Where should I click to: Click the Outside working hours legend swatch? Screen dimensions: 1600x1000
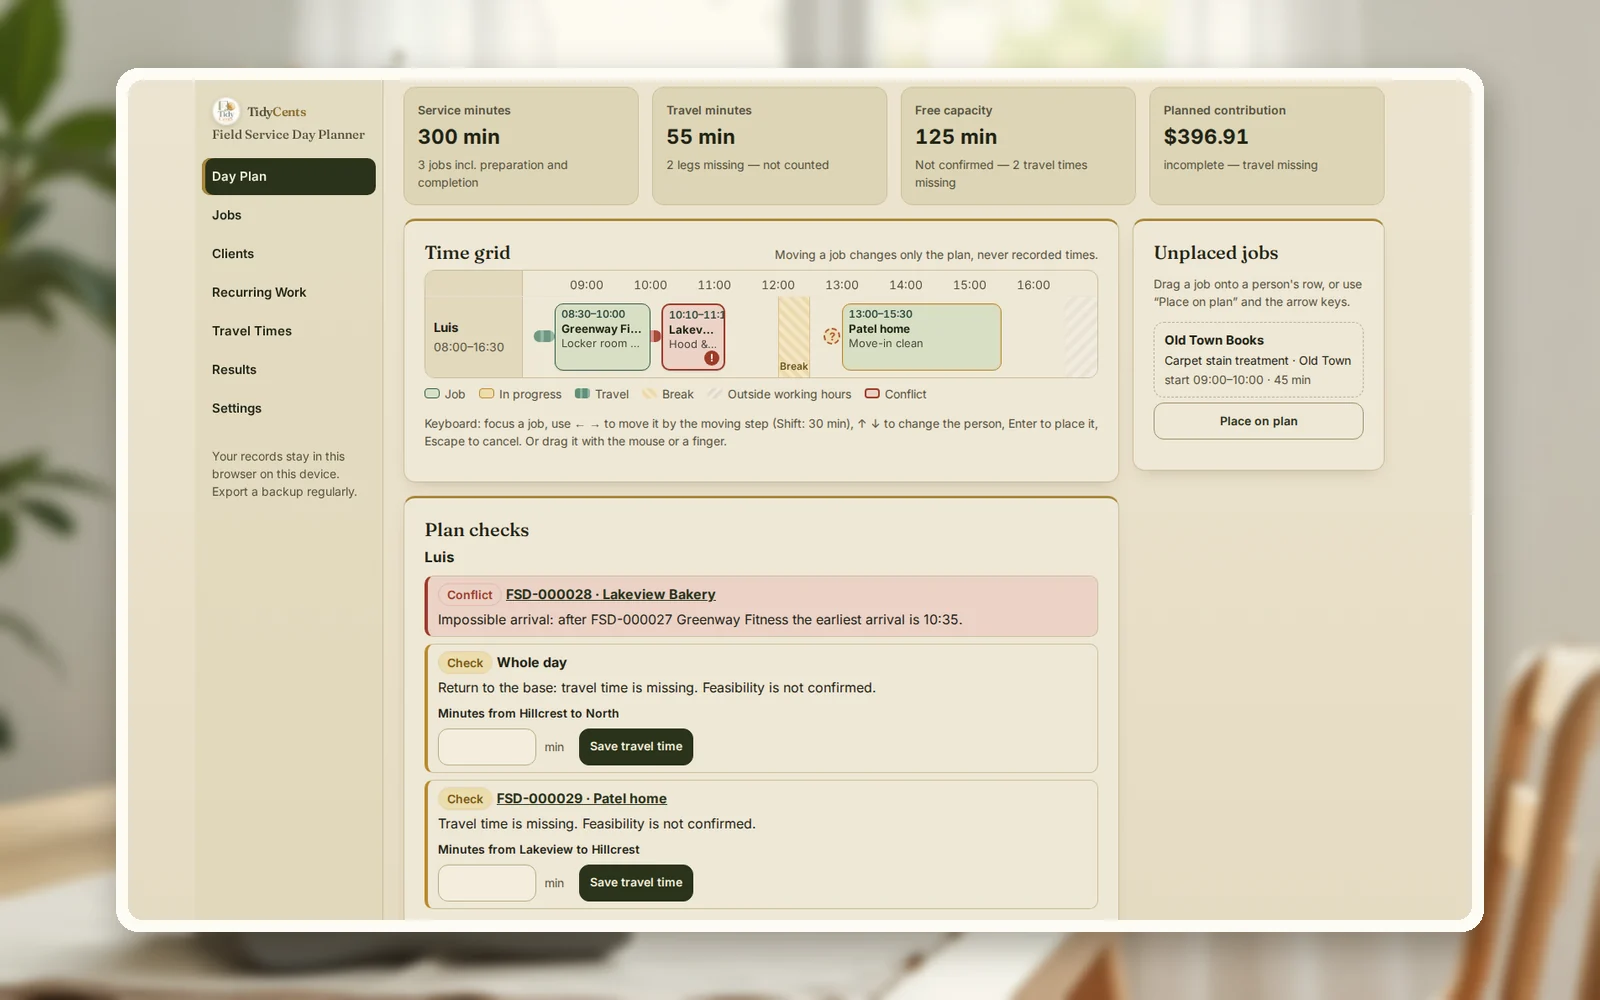point(715,394)
